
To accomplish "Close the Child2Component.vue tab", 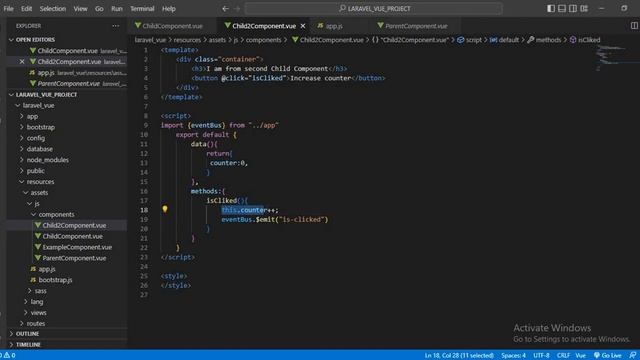I will 303,26.
